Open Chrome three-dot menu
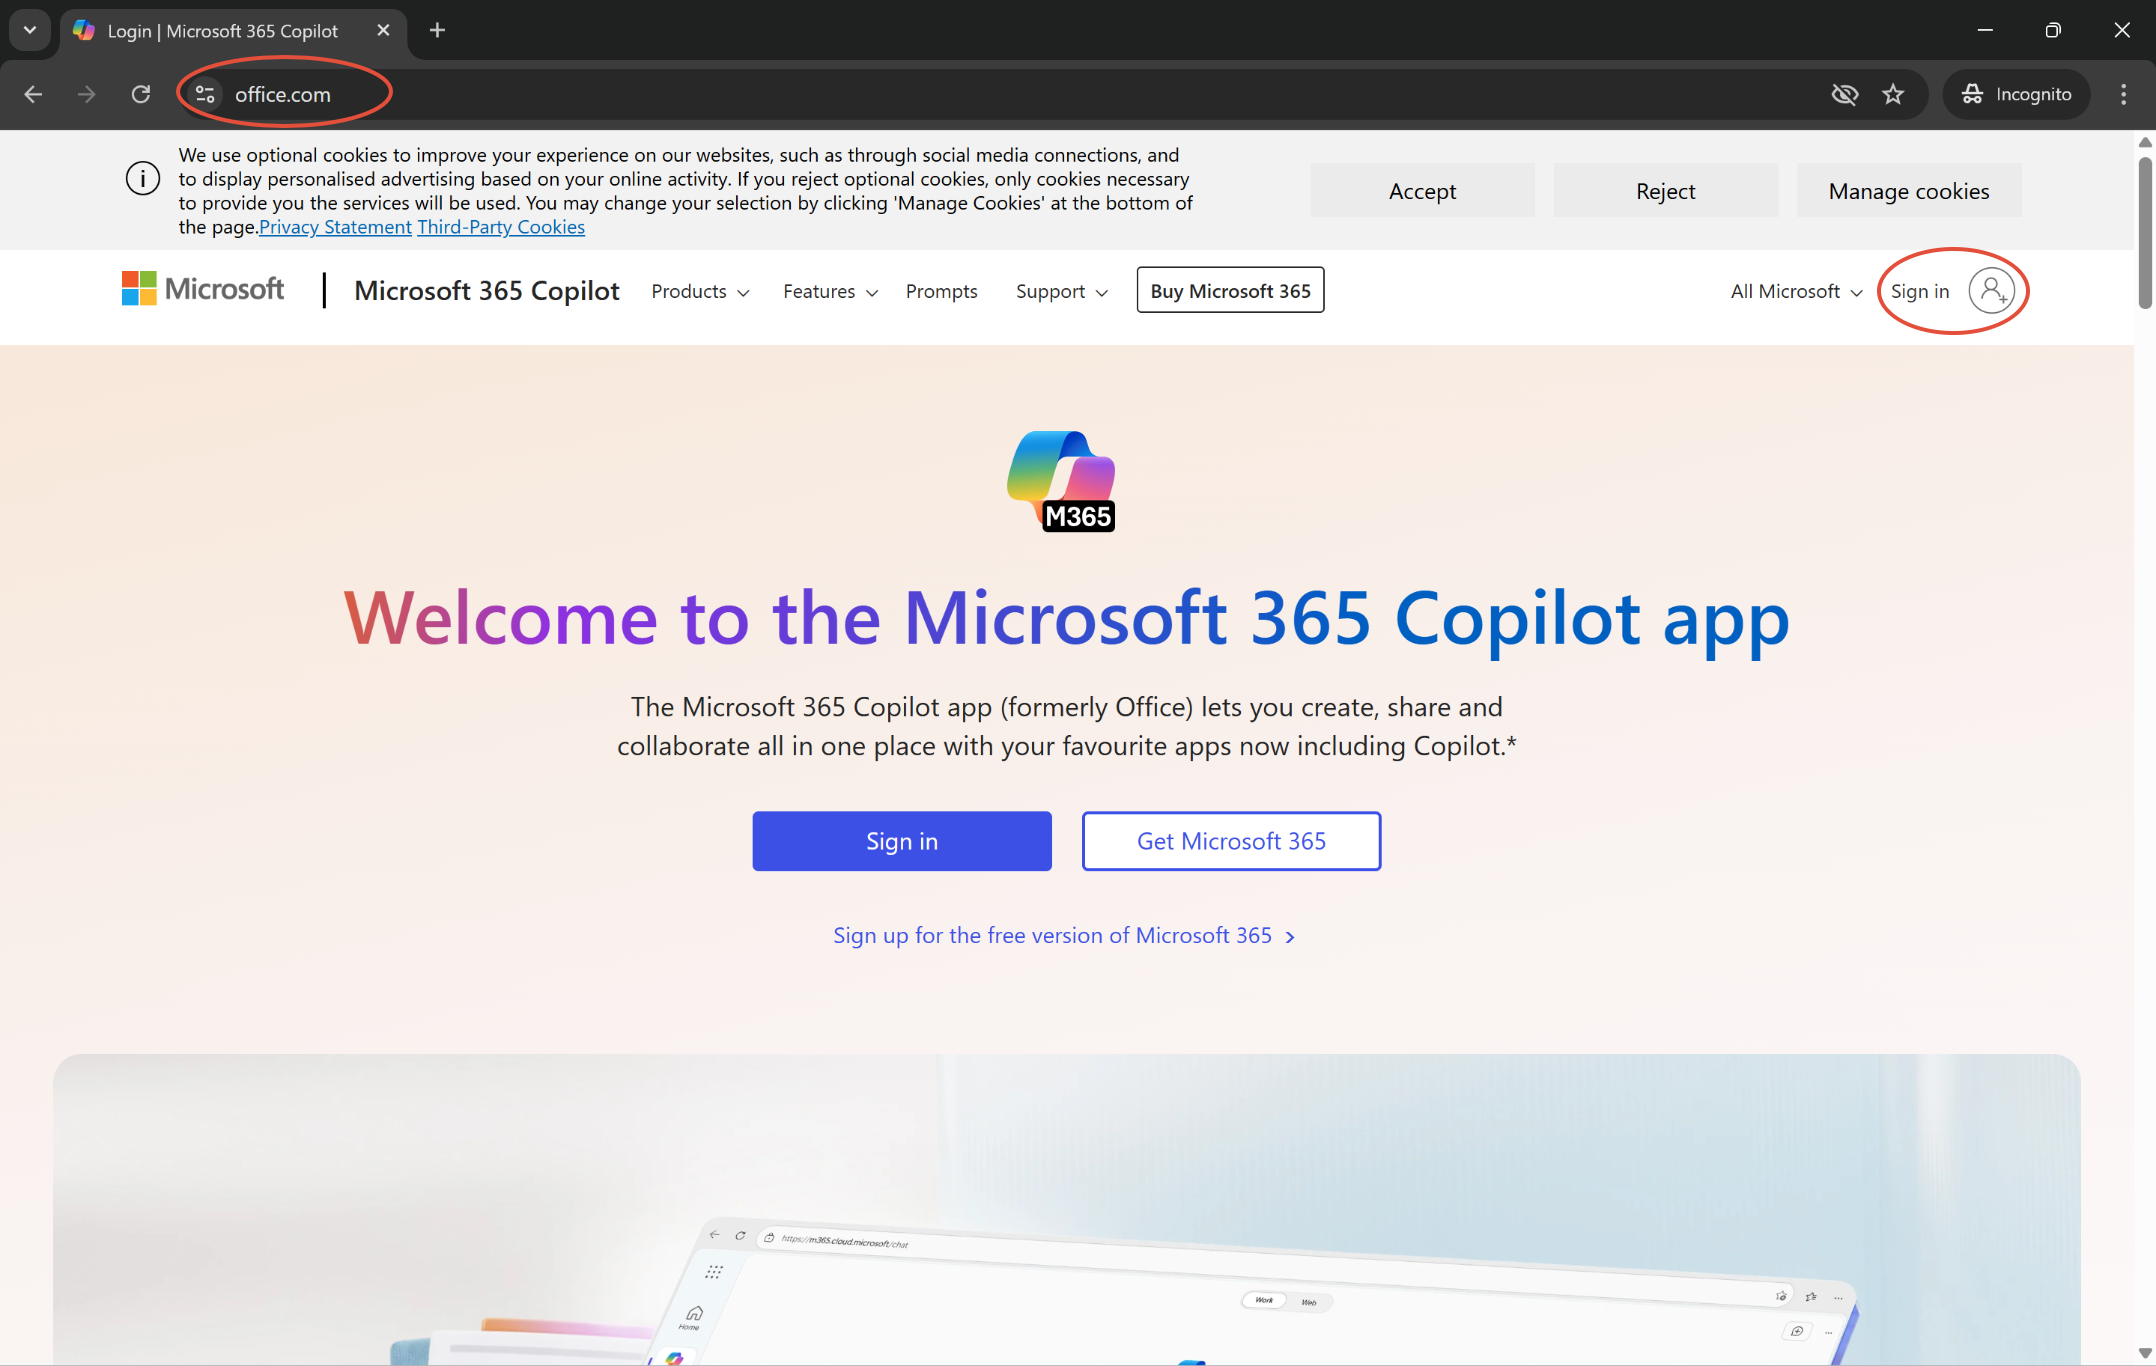The image size is (2156, 1366). tap(2123, 94)
